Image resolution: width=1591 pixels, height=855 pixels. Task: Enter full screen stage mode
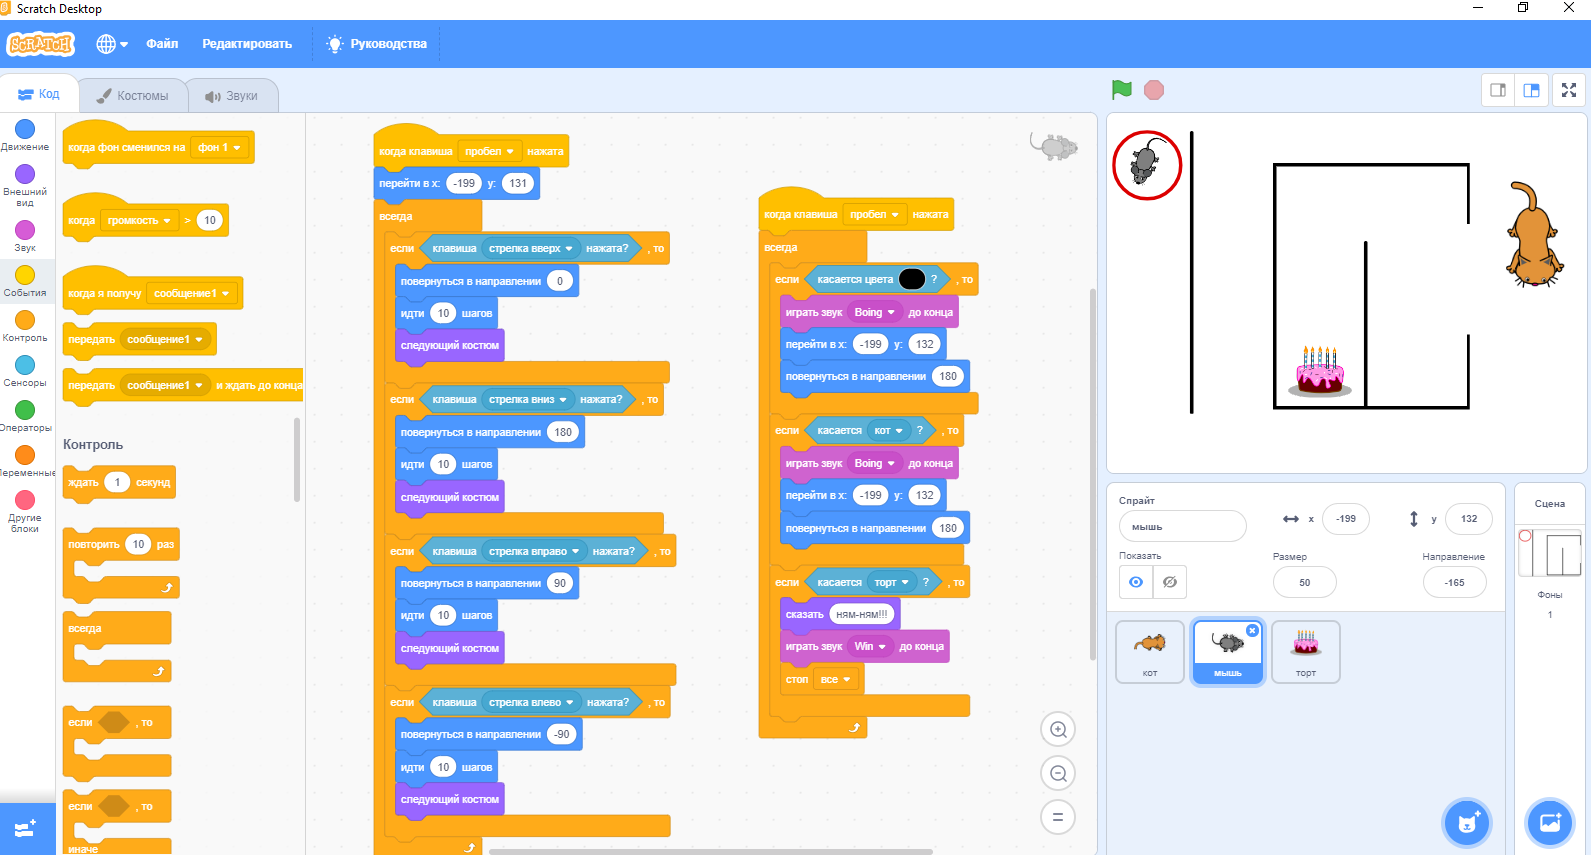pos(1568,90)
